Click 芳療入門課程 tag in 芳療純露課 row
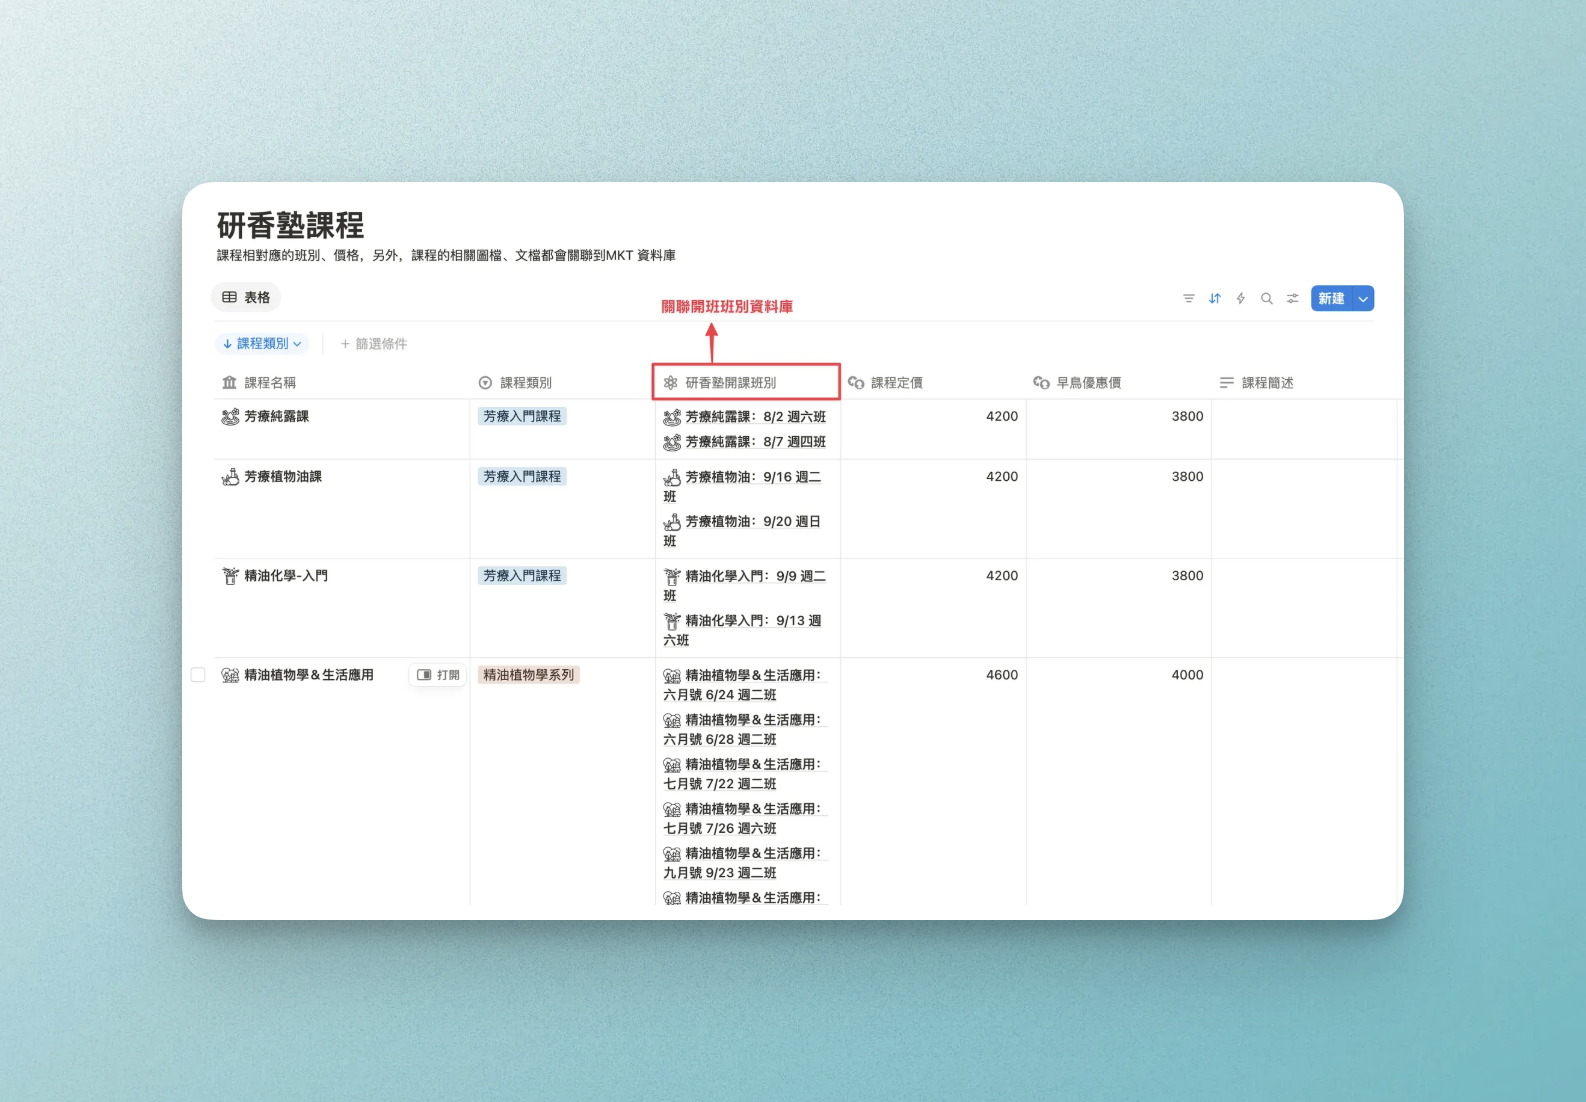Viewport: 1586px width, 1102px height. point(522,416)
